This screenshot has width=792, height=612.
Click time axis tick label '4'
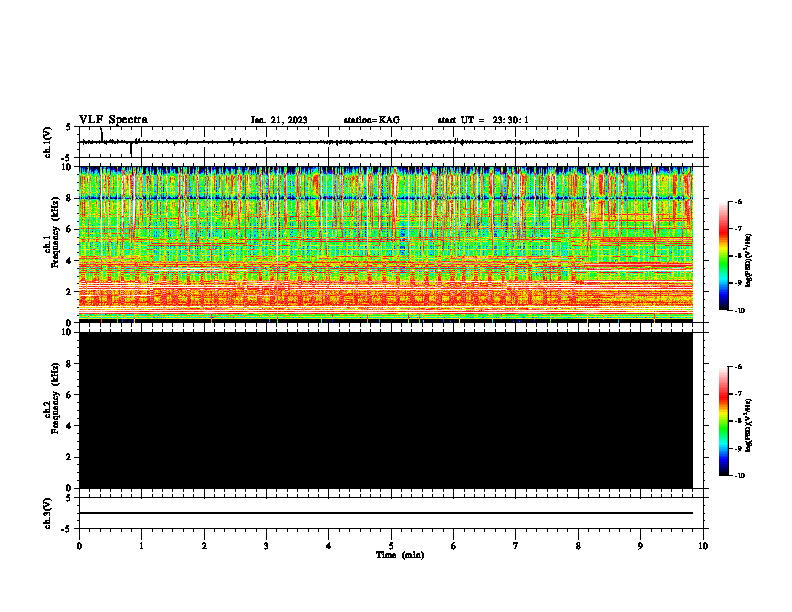click(x=329, y=546)
